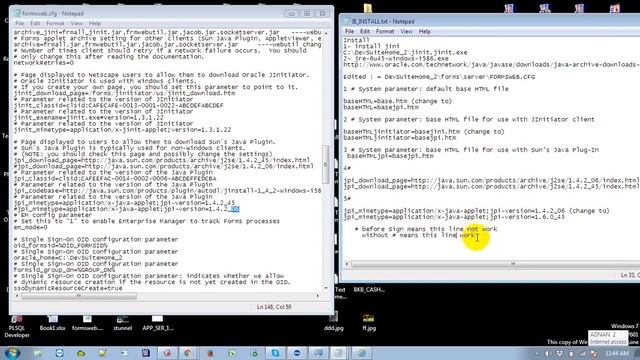Click the Windows Start orb
This screenshot has height=360, width=640.
pos(12,353)
